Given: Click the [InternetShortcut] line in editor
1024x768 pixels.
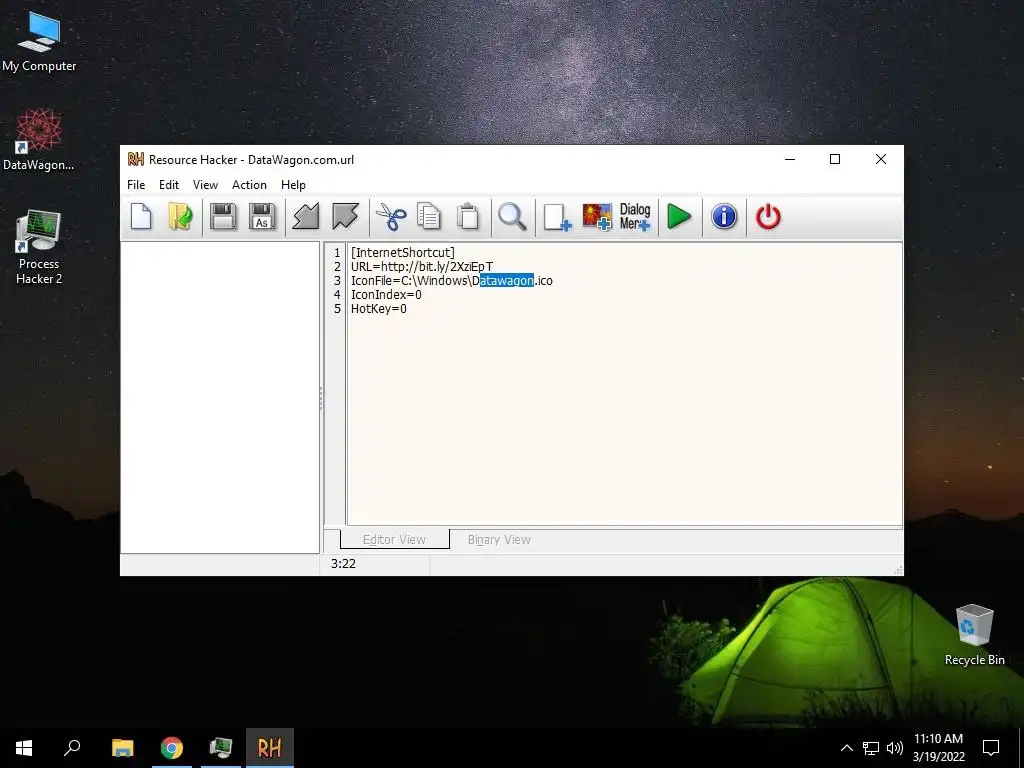Looking at the screenshot, I should (x=403, y=253).
